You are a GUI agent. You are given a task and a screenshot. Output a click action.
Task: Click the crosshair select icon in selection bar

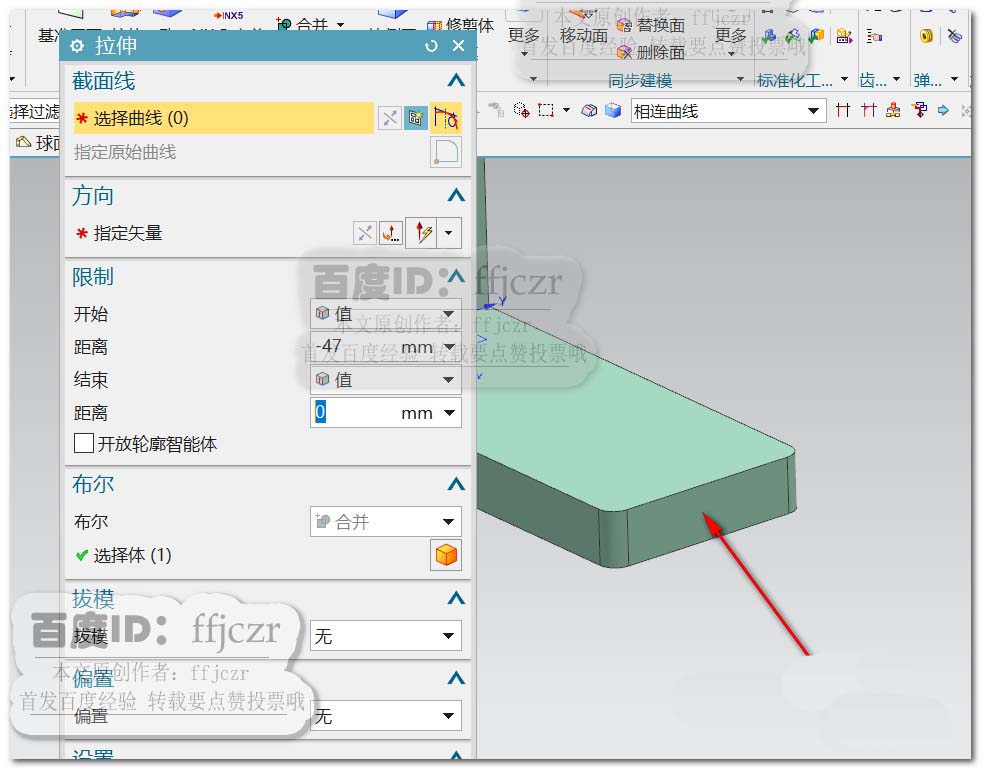(x=521, y=111)
